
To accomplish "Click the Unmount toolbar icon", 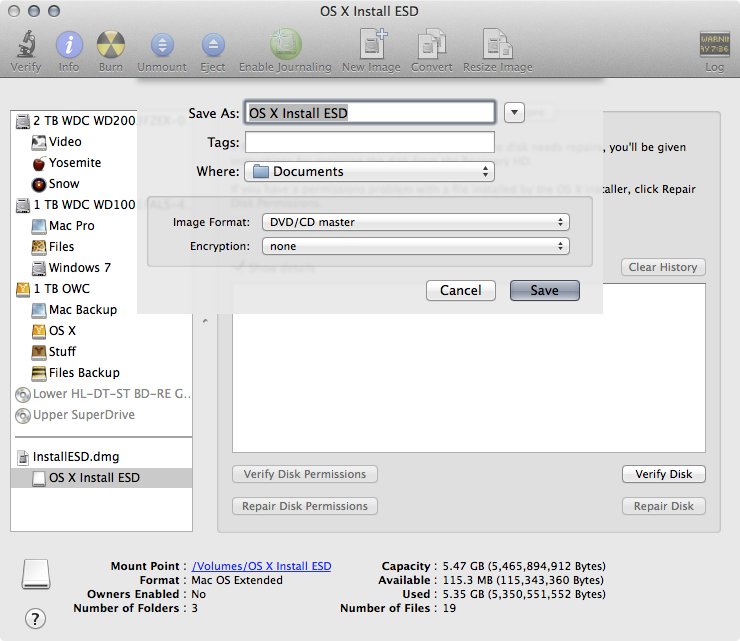I will (162, 45).
